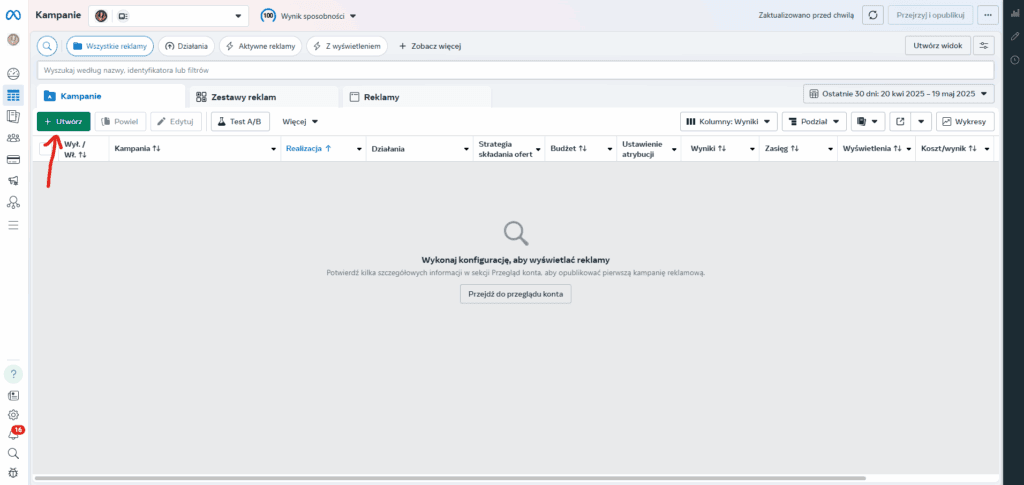Click Przejdź do przeglądu konta button
The height and width of the screenshot is (485, 1024).
(515, 294)
